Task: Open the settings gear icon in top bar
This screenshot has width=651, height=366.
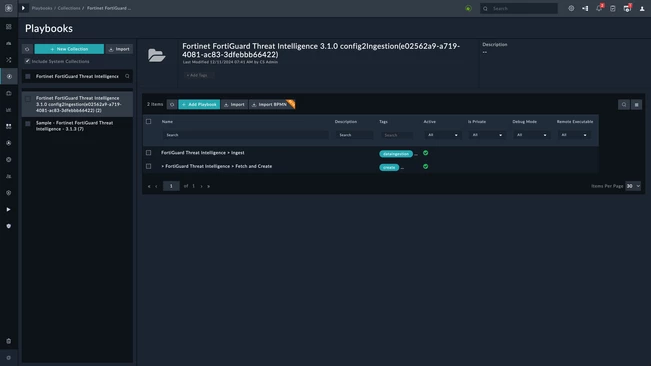Action: [571, 8]
